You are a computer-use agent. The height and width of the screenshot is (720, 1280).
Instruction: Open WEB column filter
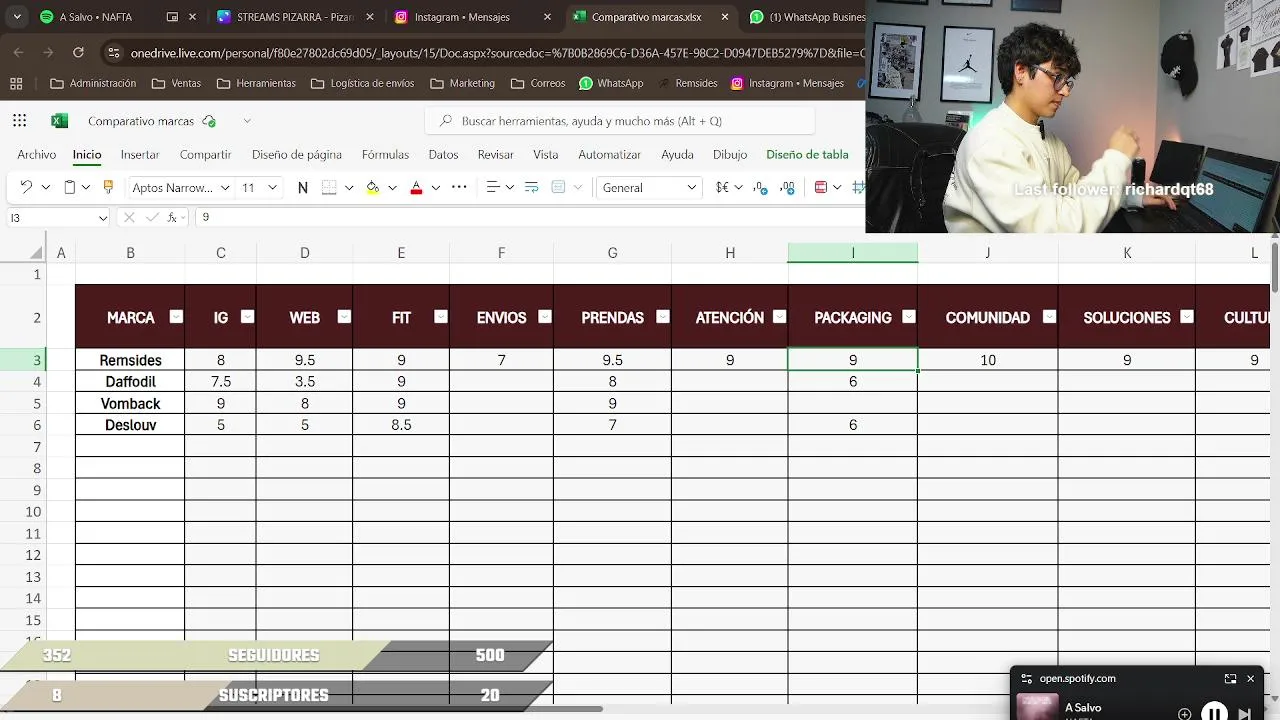click(x=344, y=317)
